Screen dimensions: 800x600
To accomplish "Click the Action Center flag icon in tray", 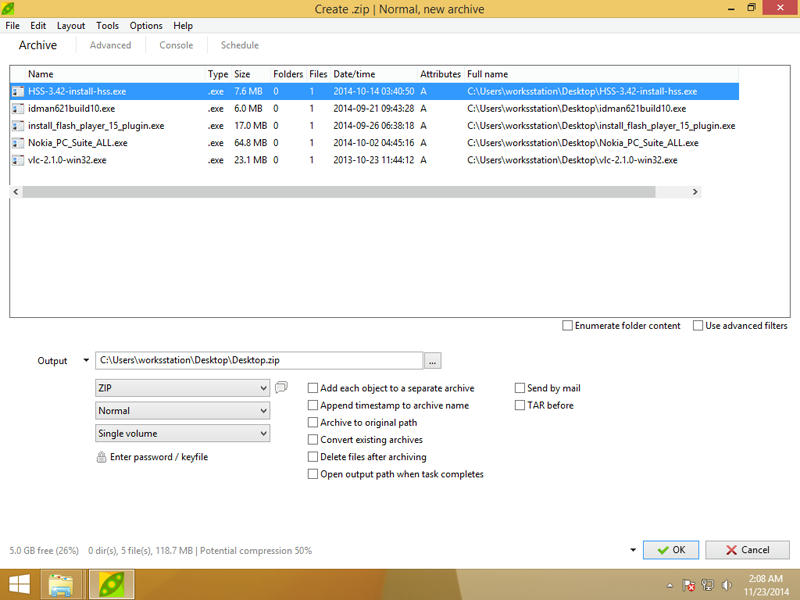I will (x=689, y=585).
